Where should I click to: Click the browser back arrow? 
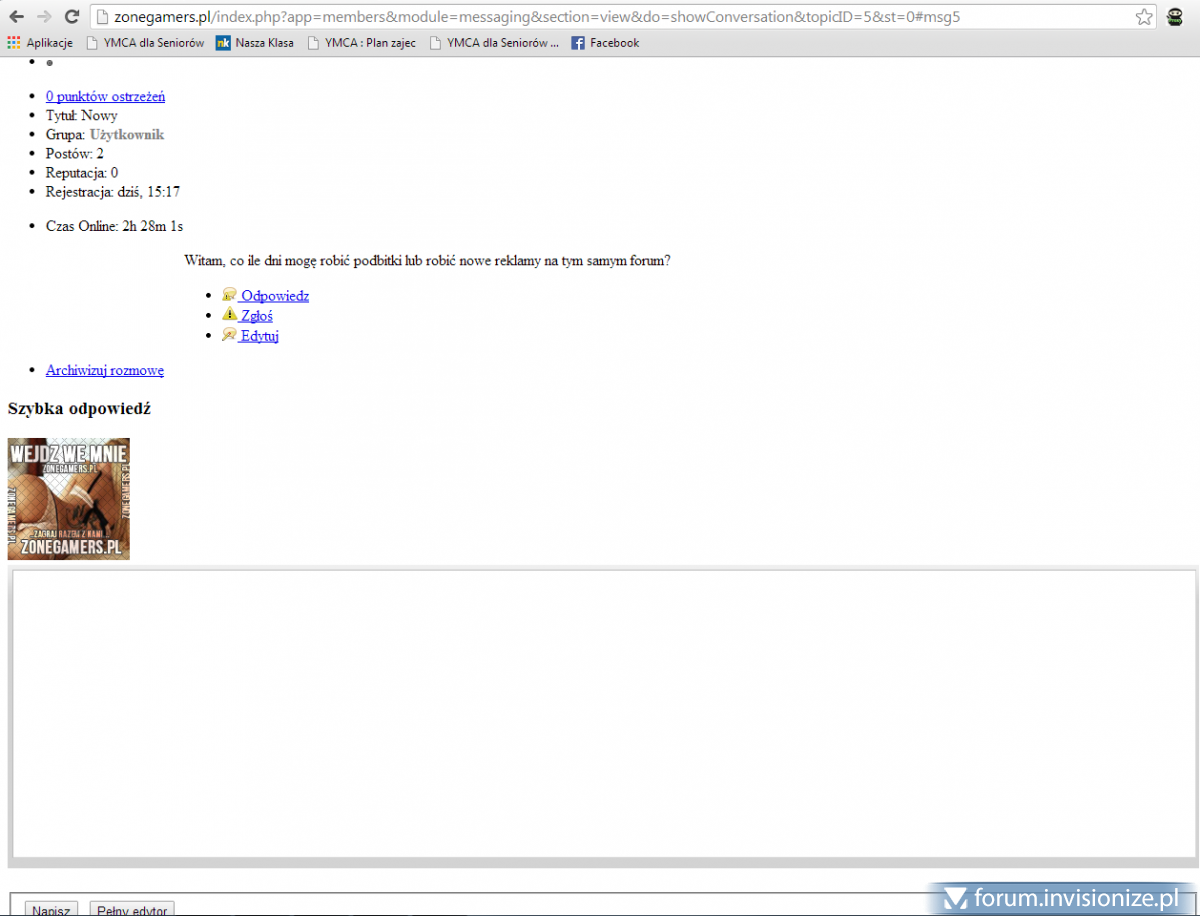click(17, 16)
